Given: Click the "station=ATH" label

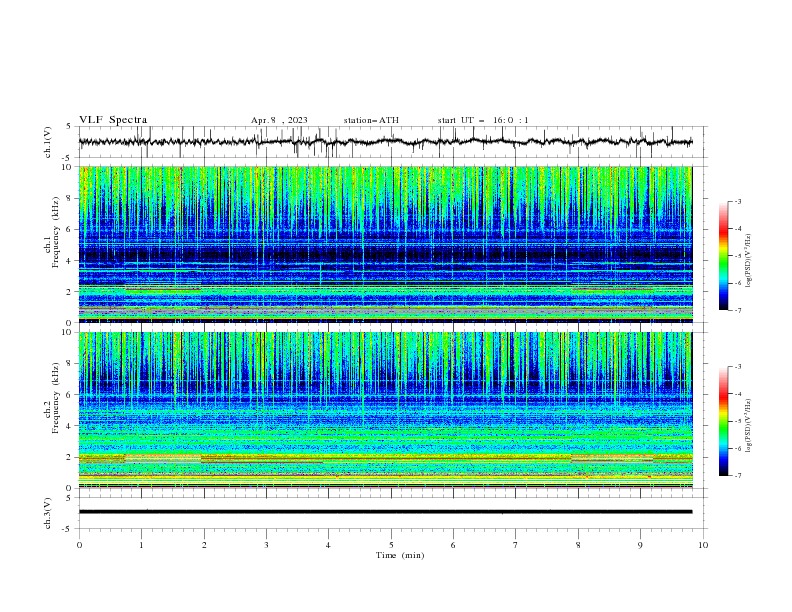Looking at the screenshot, I should pos(371,120).
